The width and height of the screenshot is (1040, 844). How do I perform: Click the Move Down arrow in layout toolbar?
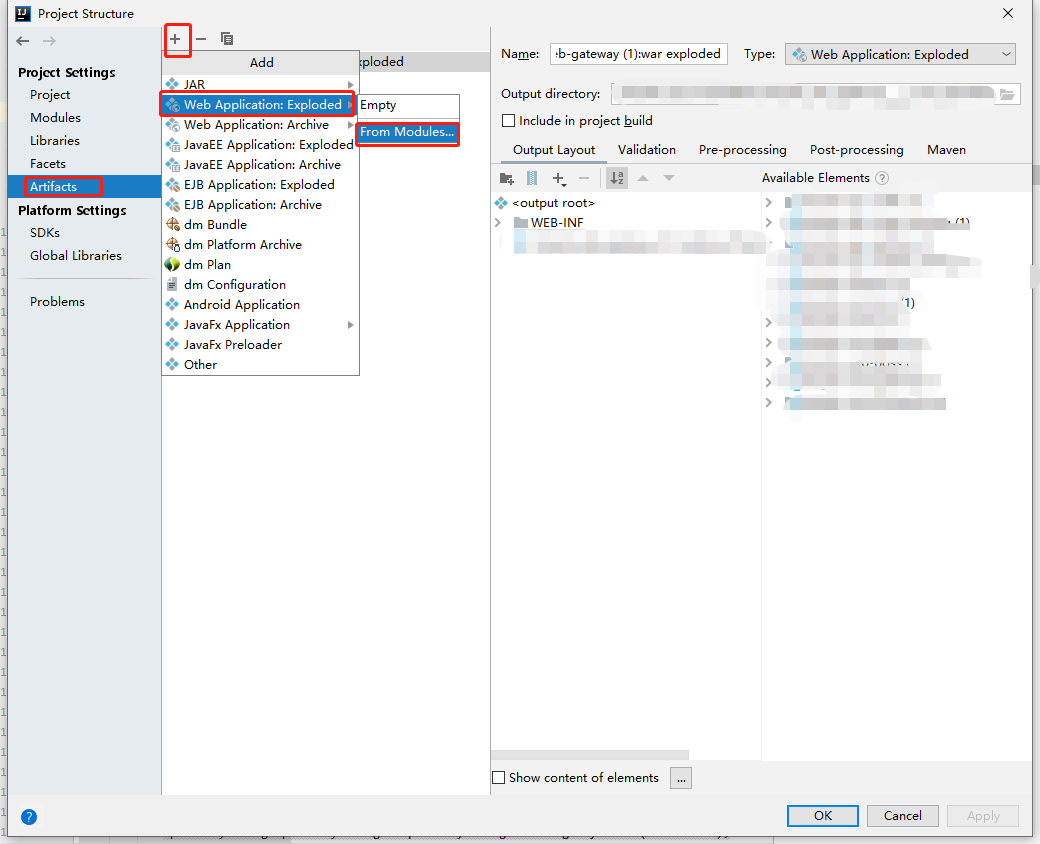pyautogui.click(x=669, y=178)
